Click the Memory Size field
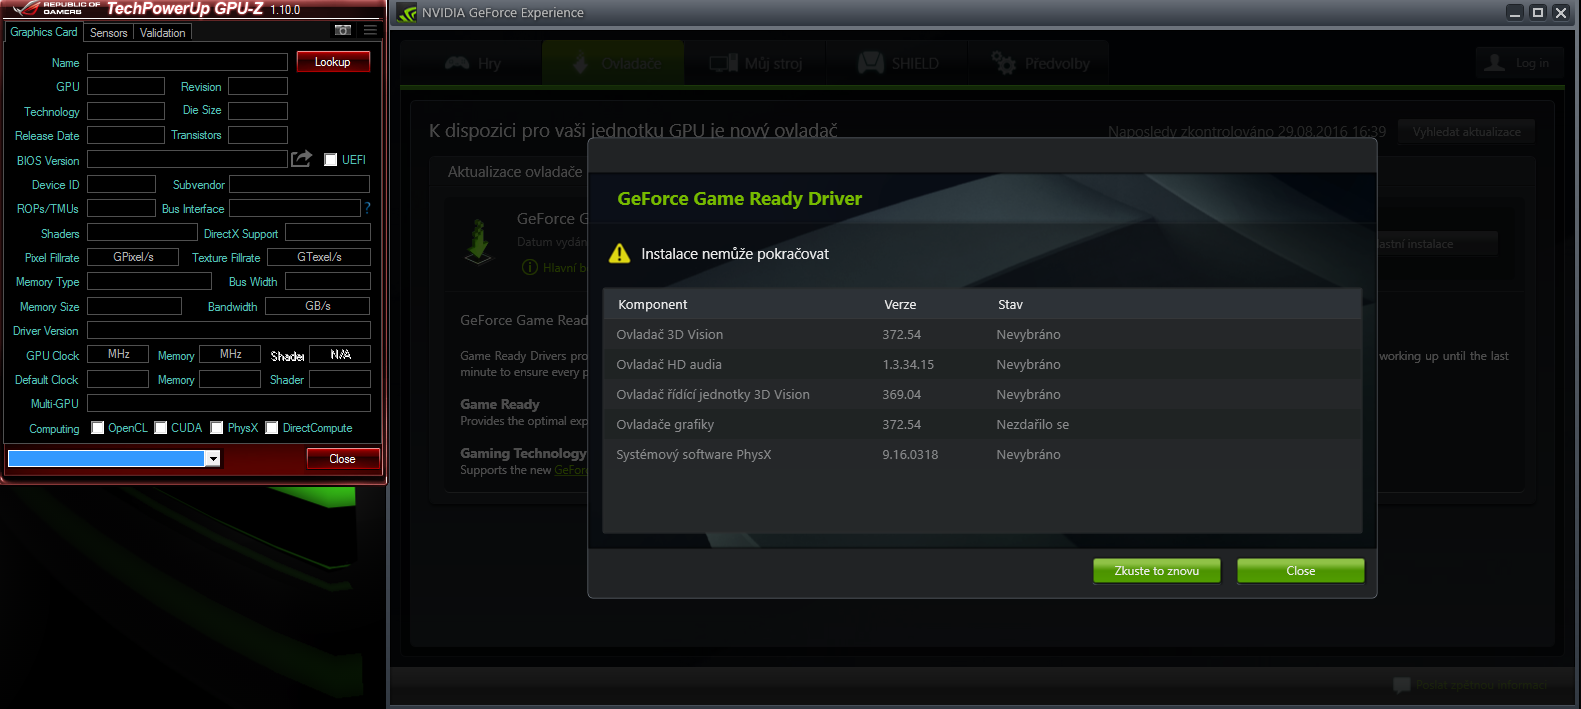The width and height of the screenshot is (1581, 709). coord(134,306)
